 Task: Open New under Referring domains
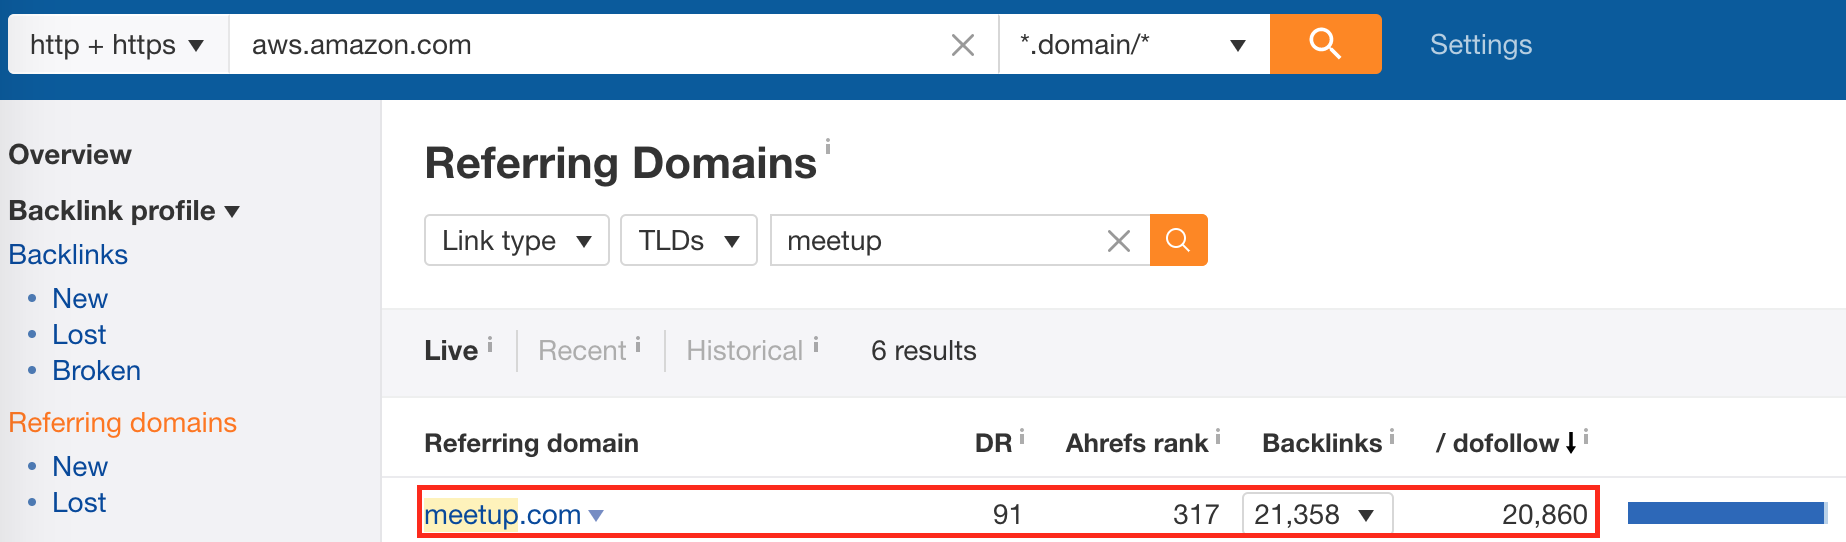click(x=80, y=467)
